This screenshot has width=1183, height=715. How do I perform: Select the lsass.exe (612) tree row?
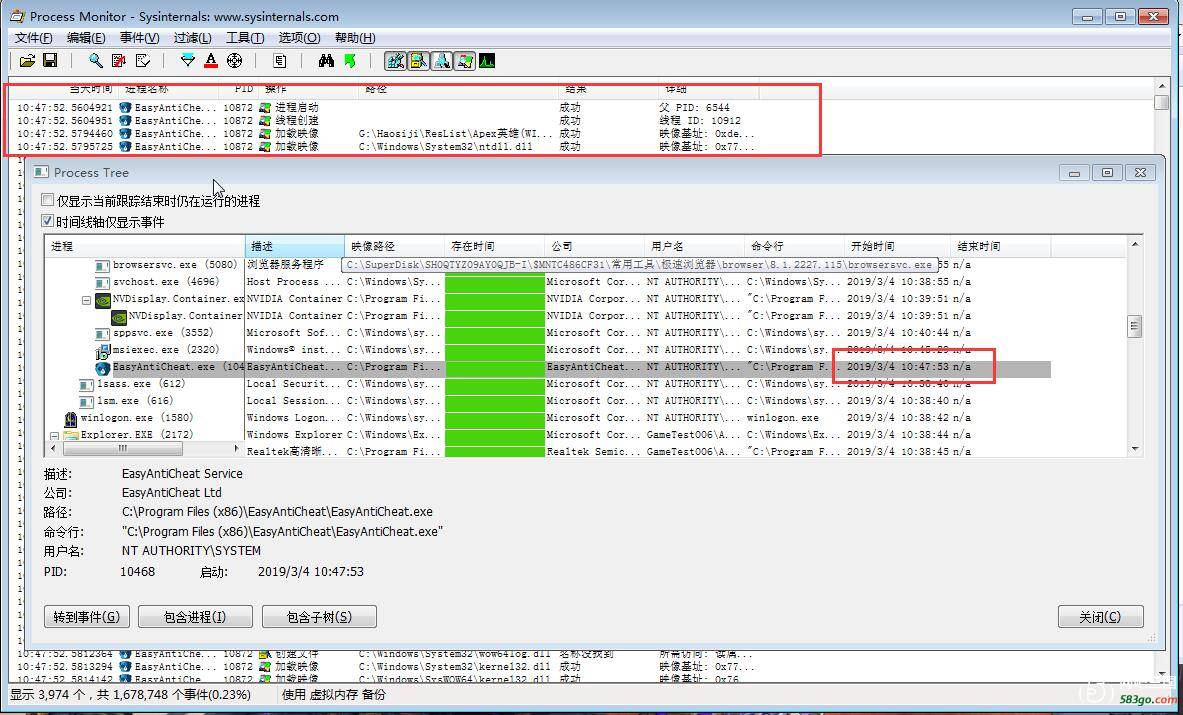tap(548, 384)
